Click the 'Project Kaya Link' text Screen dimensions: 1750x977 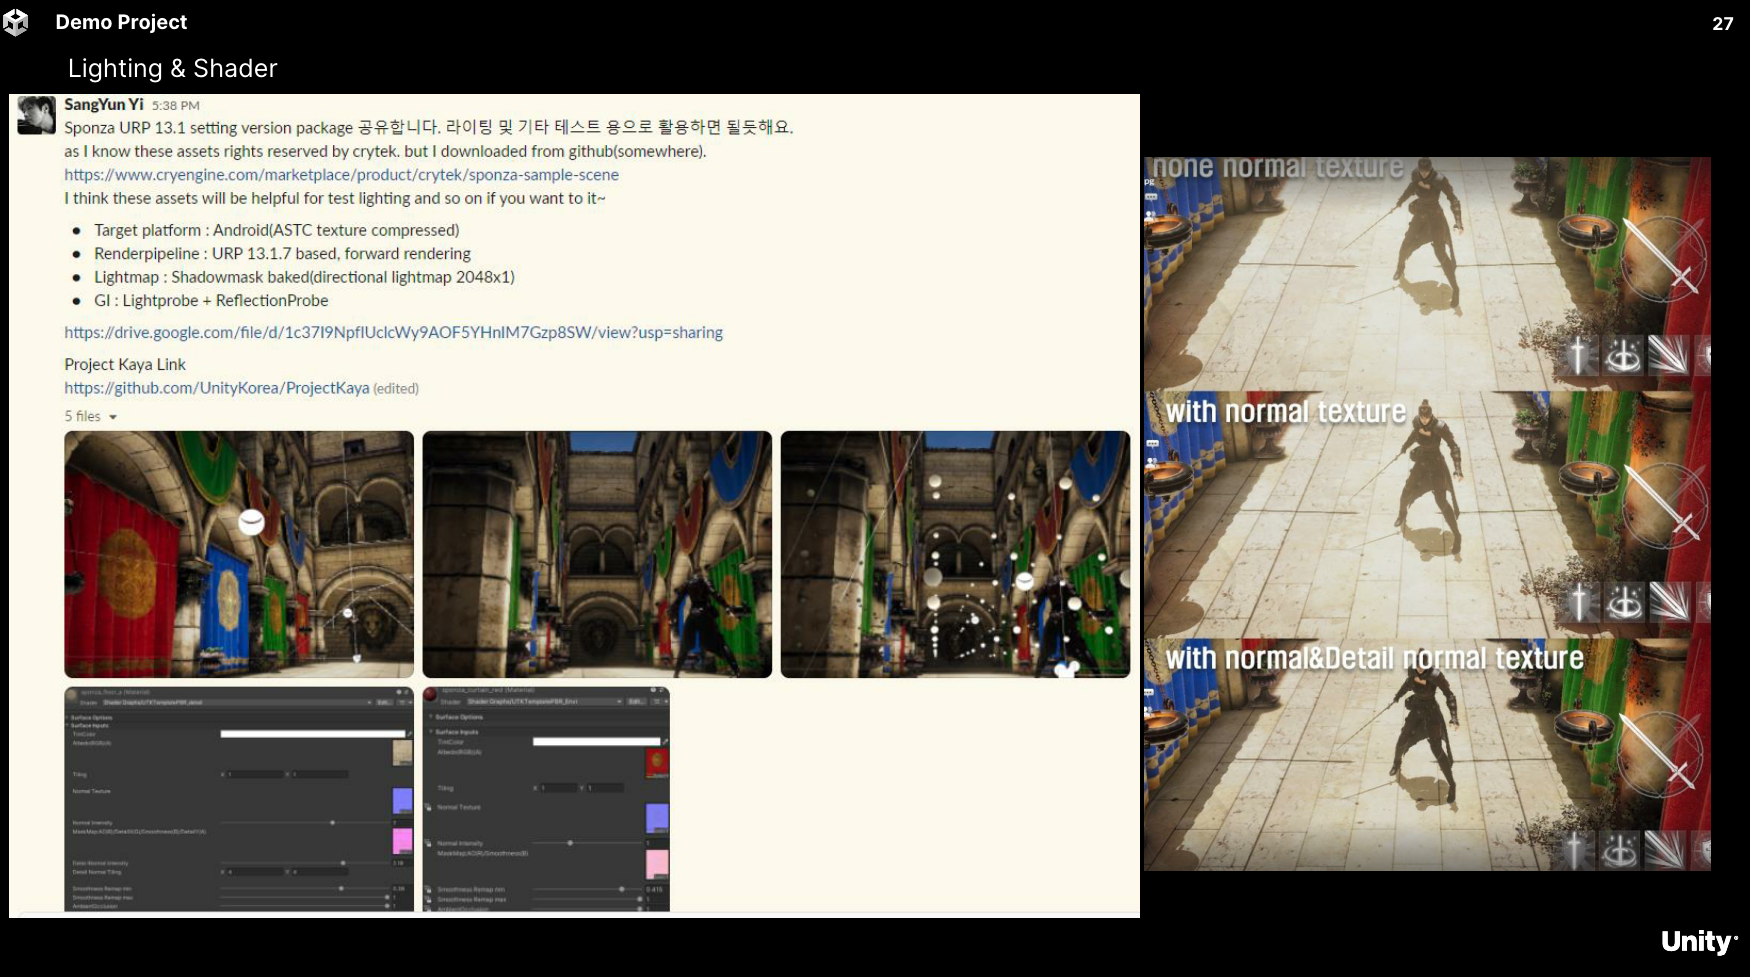click(125, 364)
